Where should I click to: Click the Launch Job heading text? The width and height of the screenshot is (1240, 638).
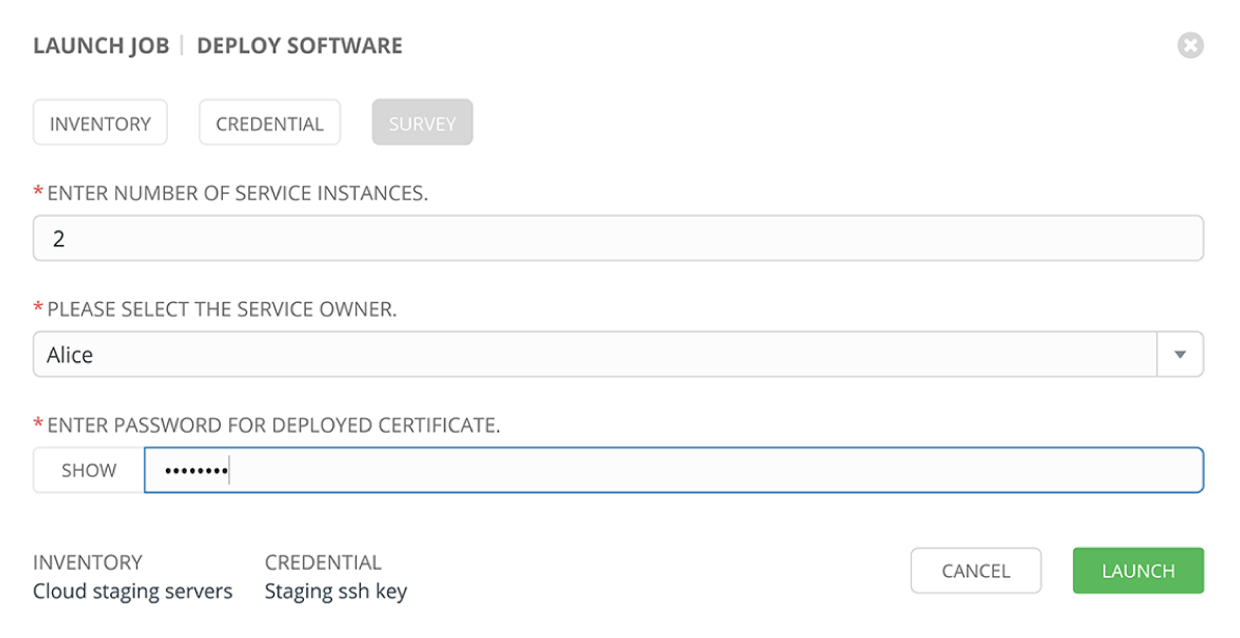coord(101,46)
